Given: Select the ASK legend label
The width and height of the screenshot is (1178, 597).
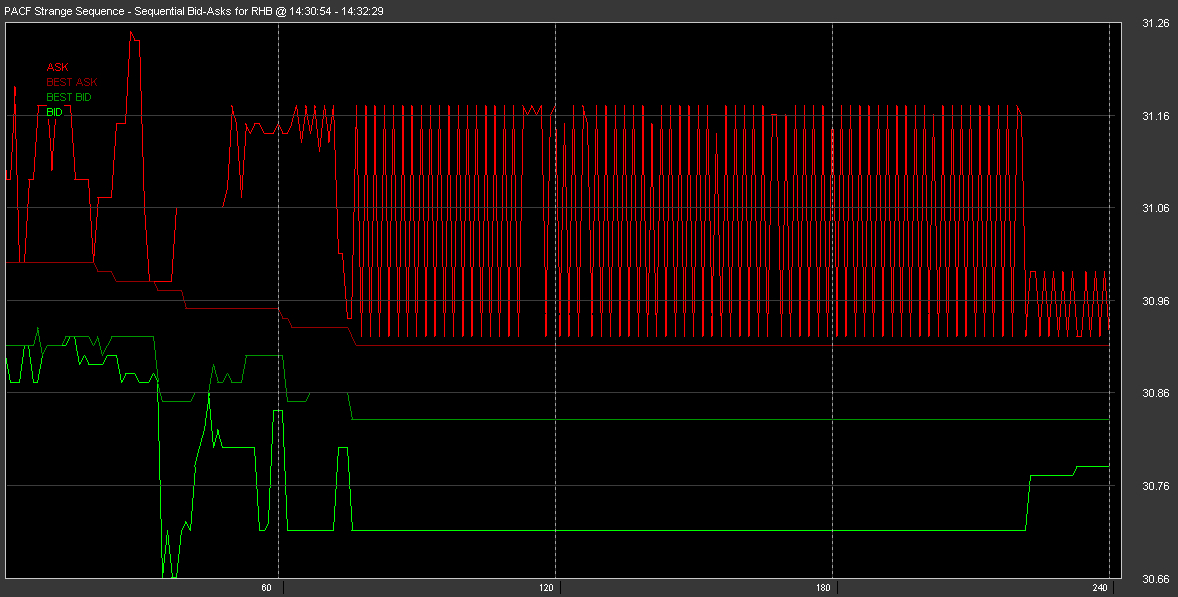Looking at the screenshot, I should click(57, 68).
